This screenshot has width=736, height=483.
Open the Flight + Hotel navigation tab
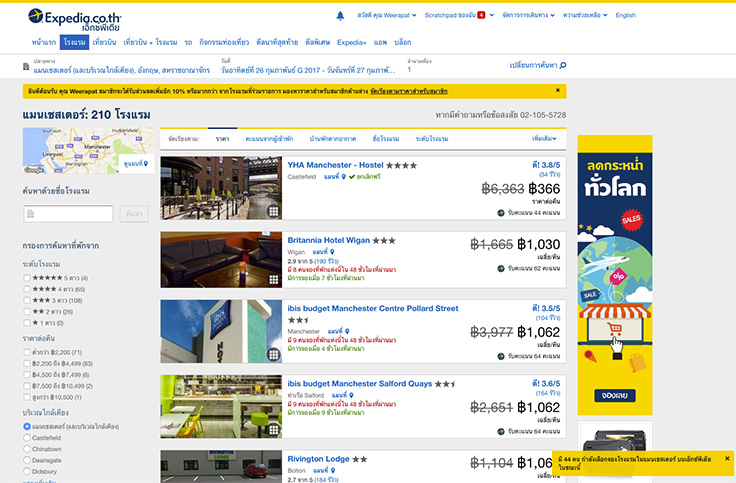[x=150, y=42]
